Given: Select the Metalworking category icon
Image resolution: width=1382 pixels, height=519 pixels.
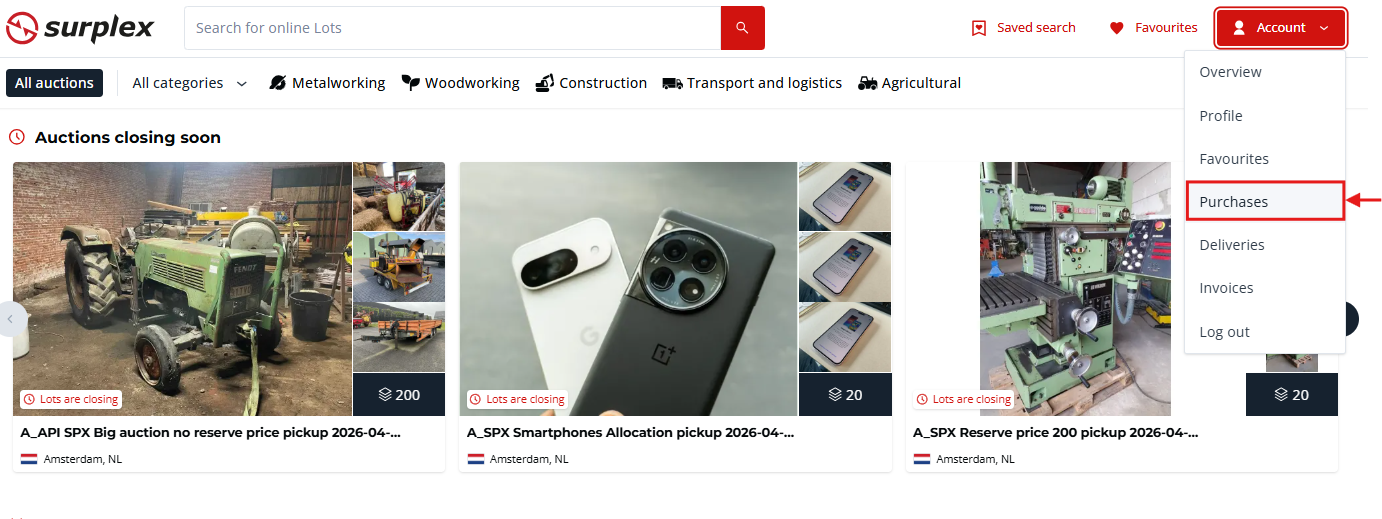Looking at the screenshot, I should [x=278, y=83].
